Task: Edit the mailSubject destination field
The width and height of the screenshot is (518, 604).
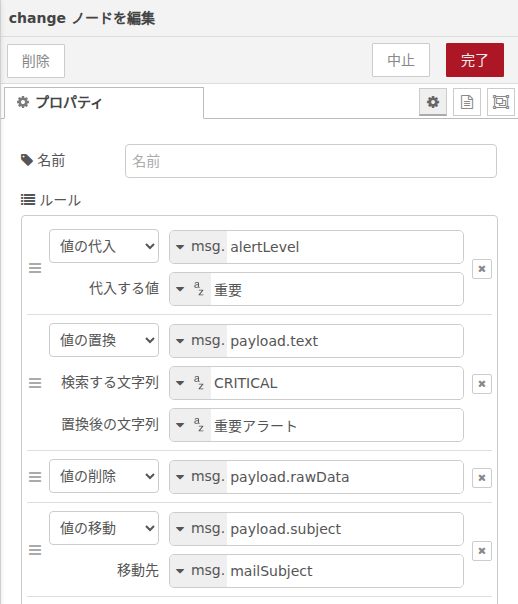Action: point(345,571)
